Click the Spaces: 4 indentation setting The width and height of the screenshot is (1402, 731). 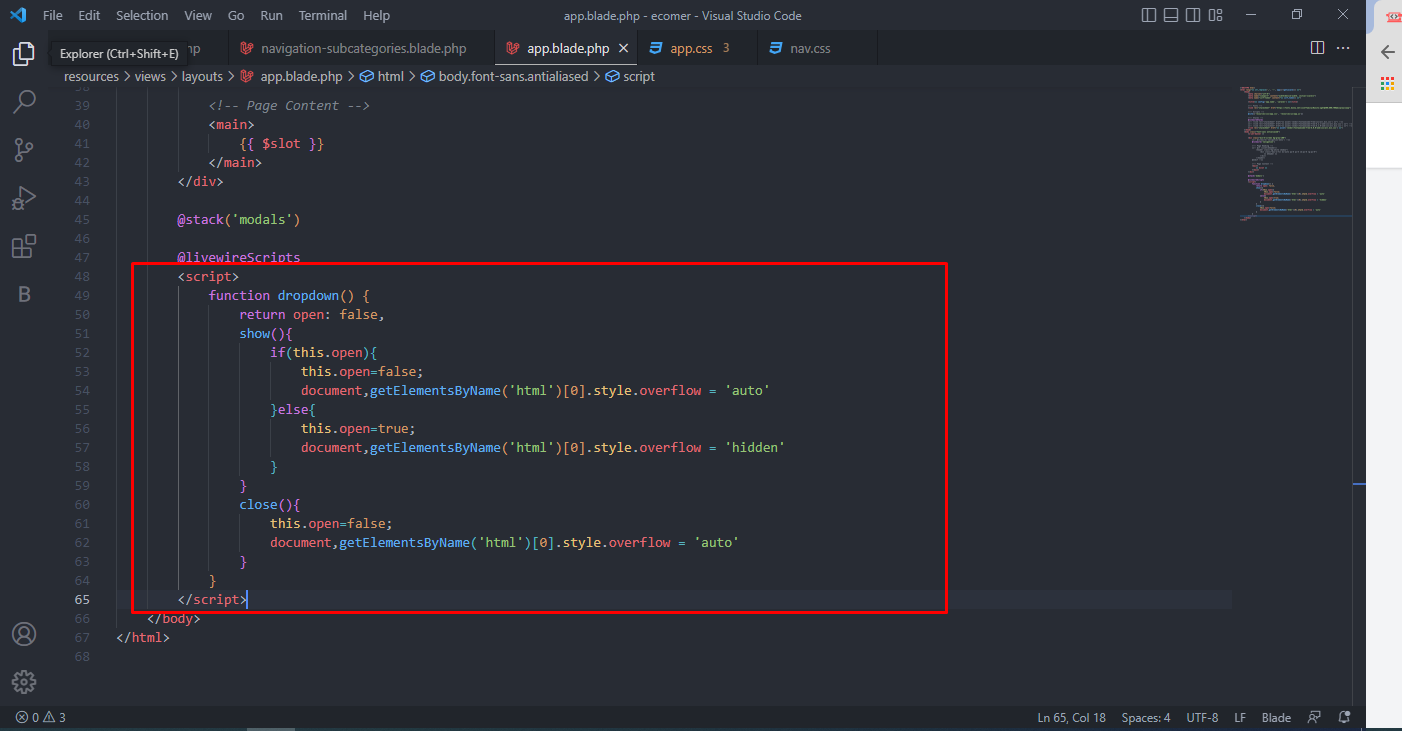click(x=1145, y=717)
